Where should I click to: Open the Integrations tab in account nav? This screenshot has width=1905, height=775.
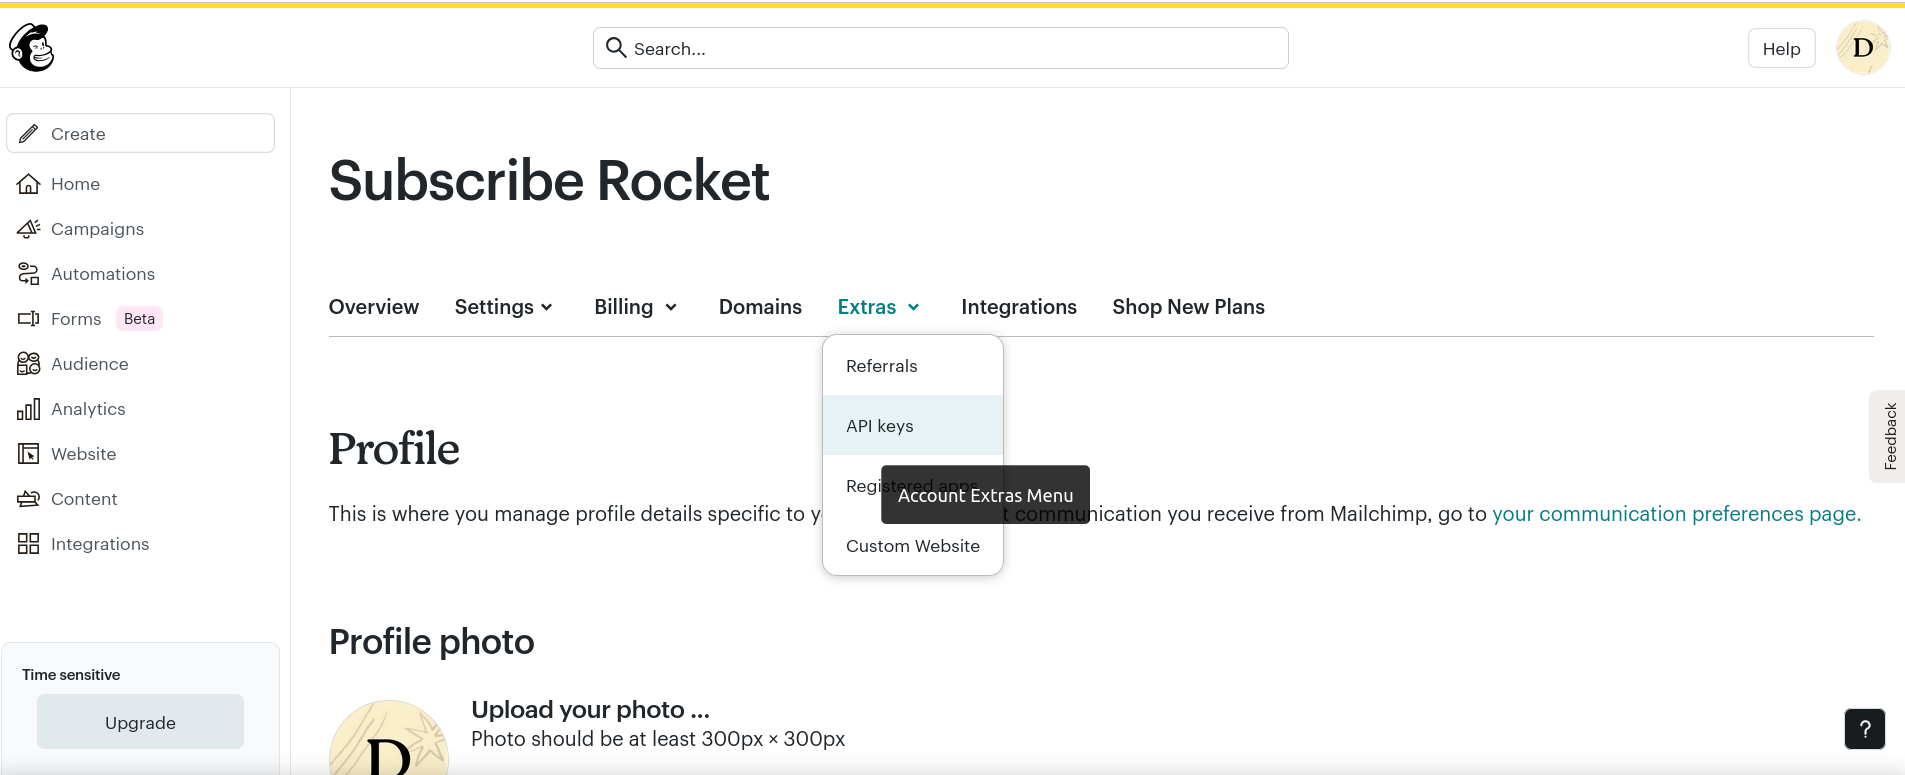(1019, 307)
